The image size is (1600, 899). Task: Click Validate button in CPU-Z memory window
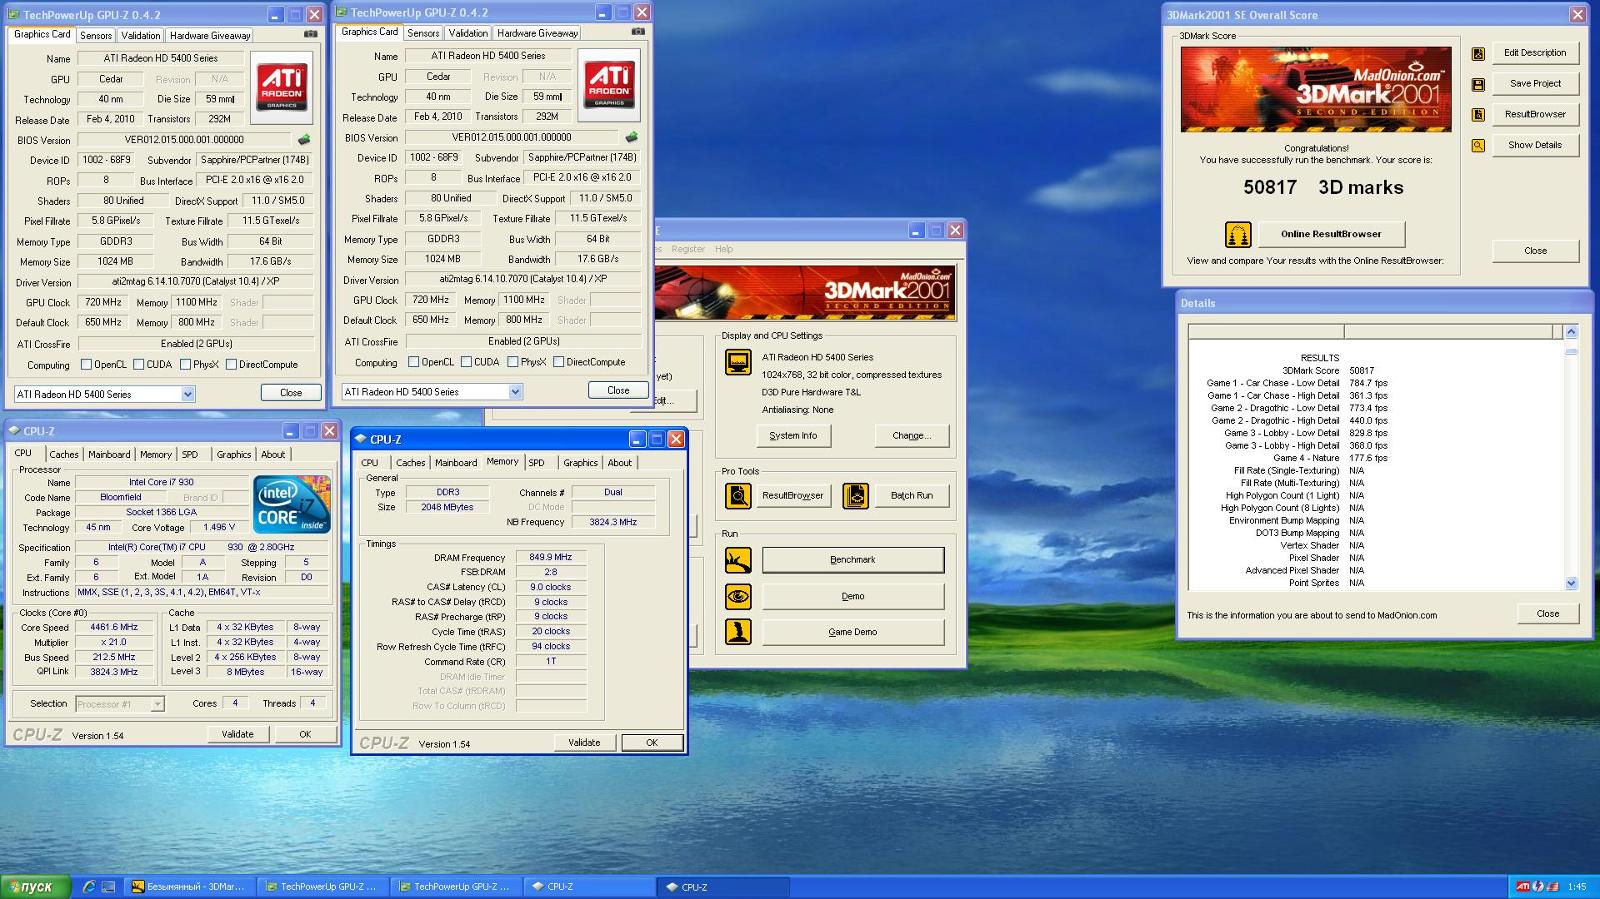584,743
